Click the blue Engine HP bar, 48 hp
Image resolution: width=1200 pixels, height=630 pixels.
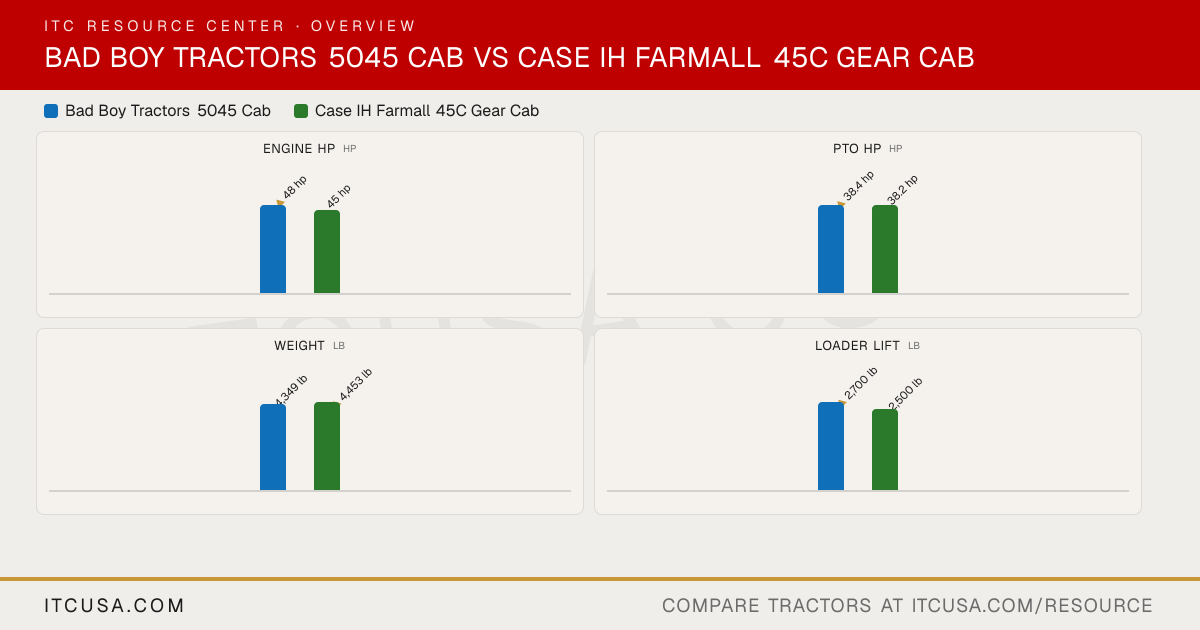click(x=273, y=249)
